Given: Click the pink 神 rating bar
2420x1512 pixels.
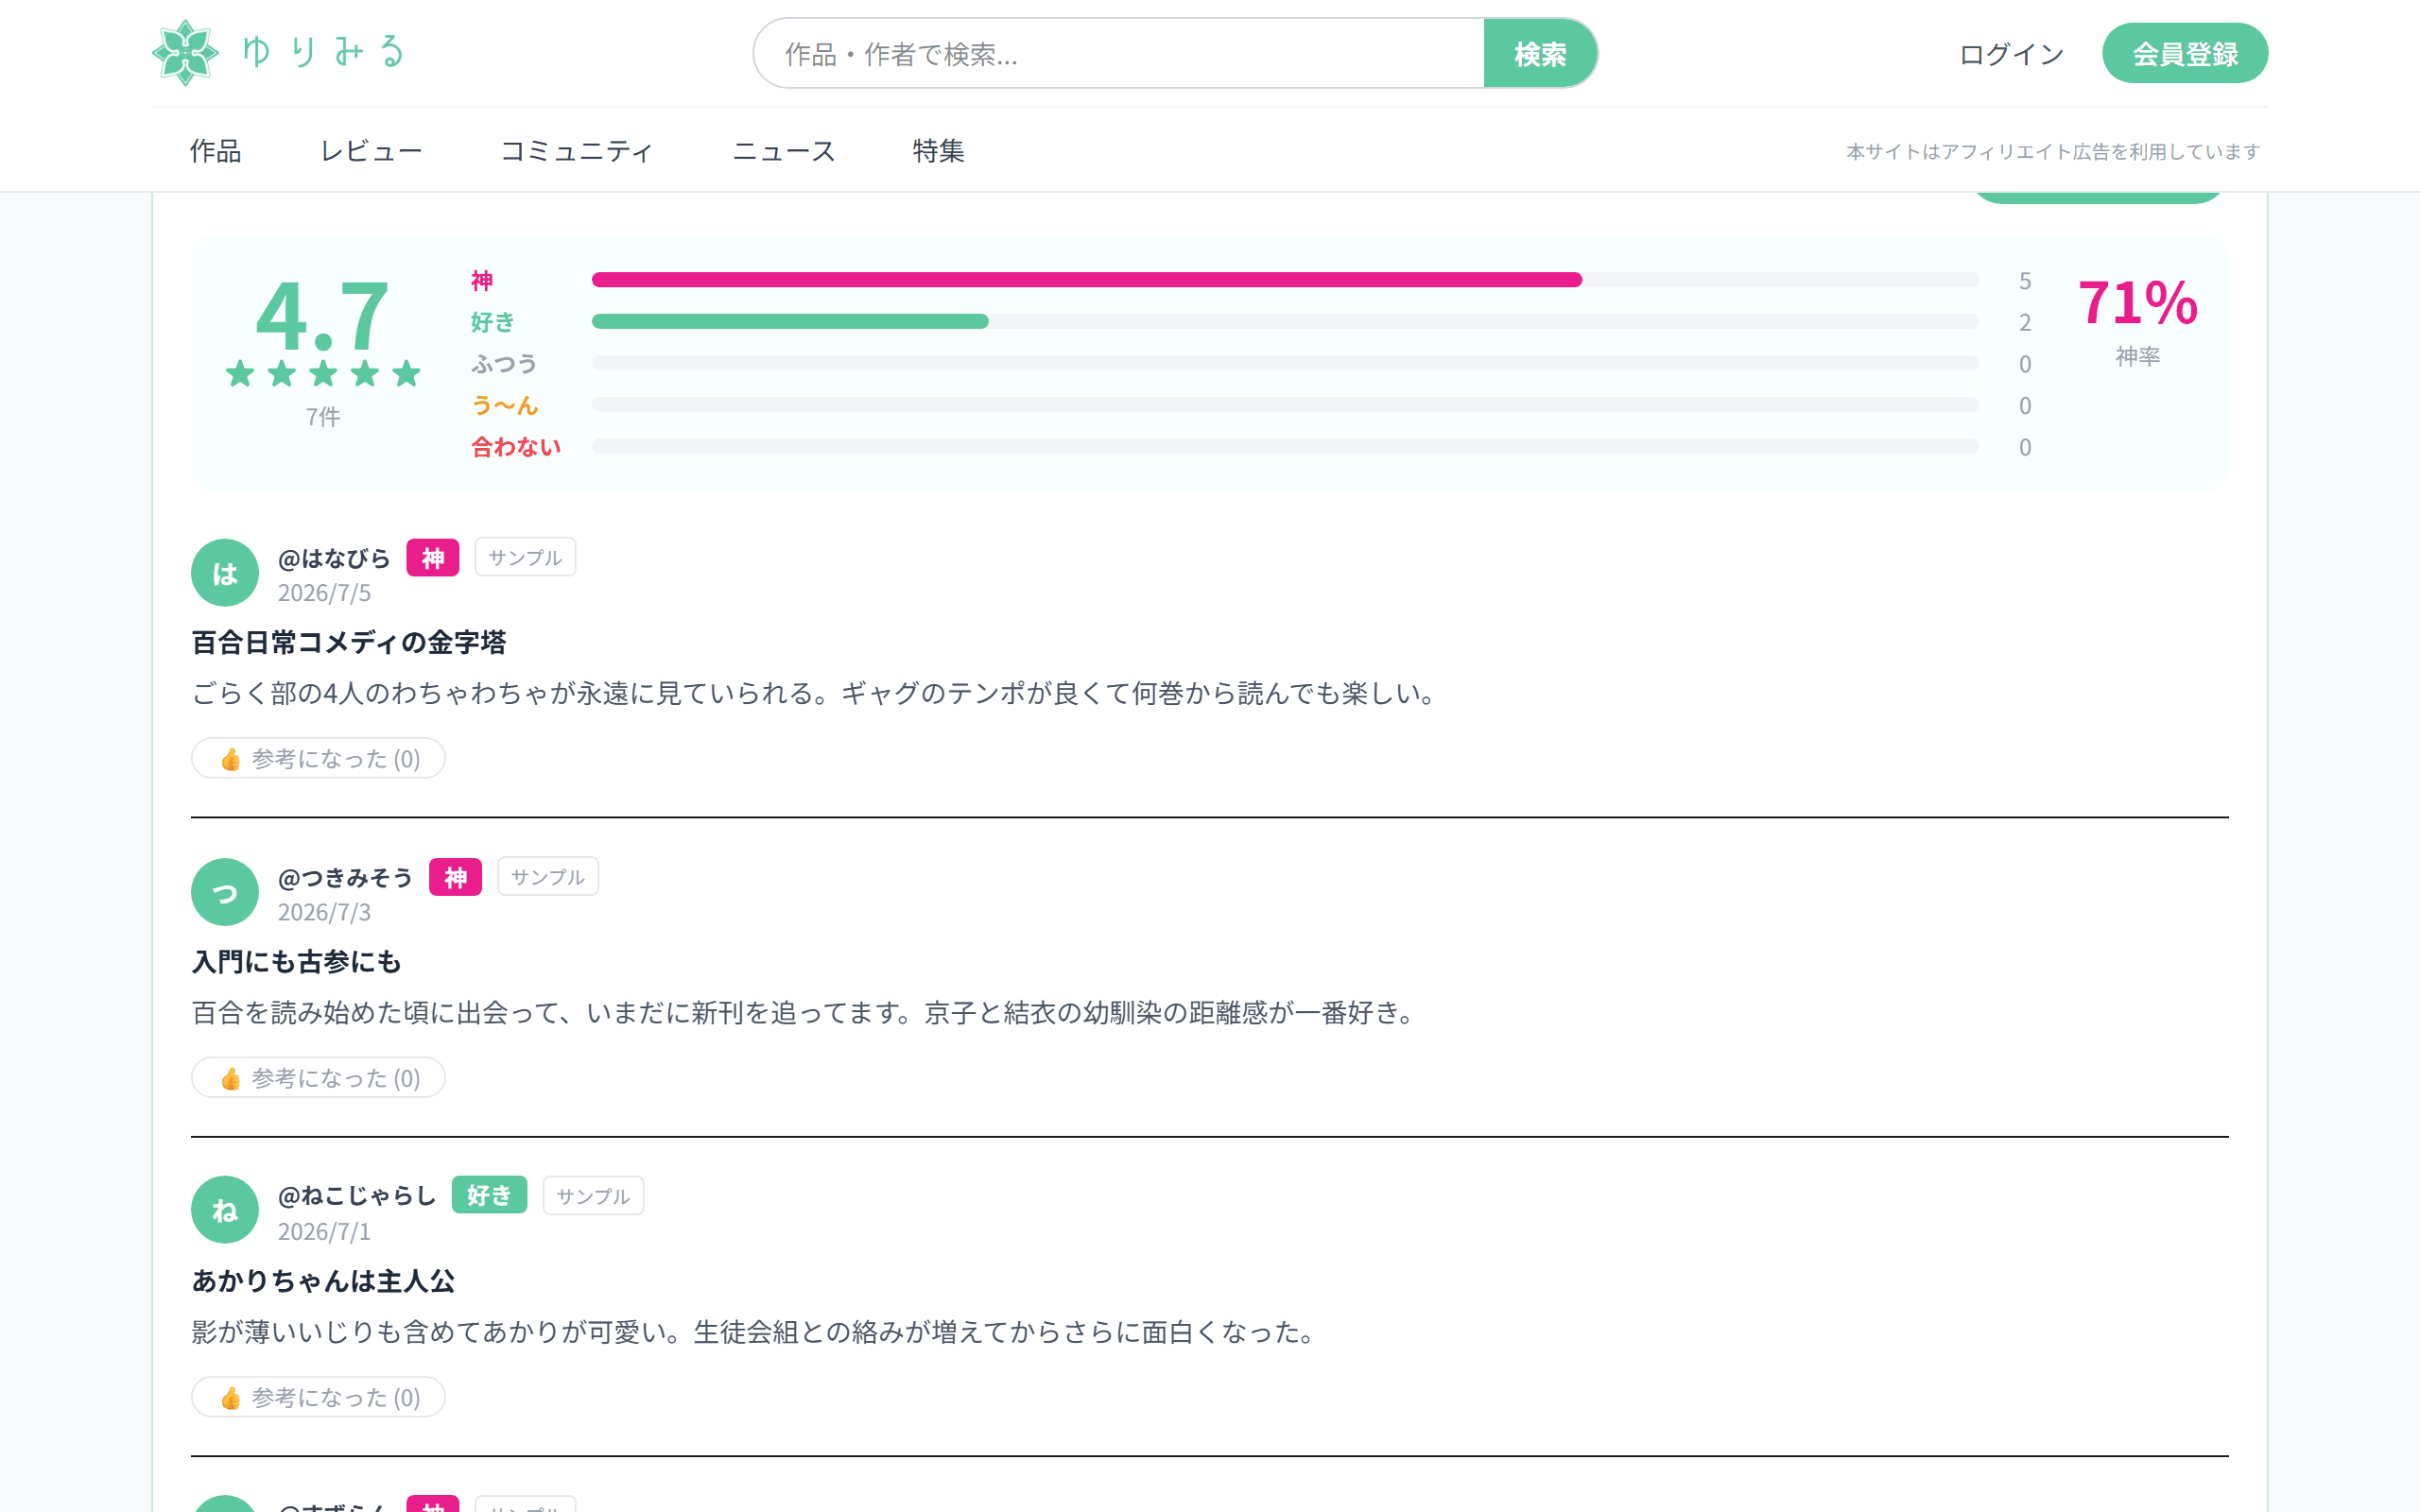Looking at the screenshot, I should click(x=1086, y=280).
